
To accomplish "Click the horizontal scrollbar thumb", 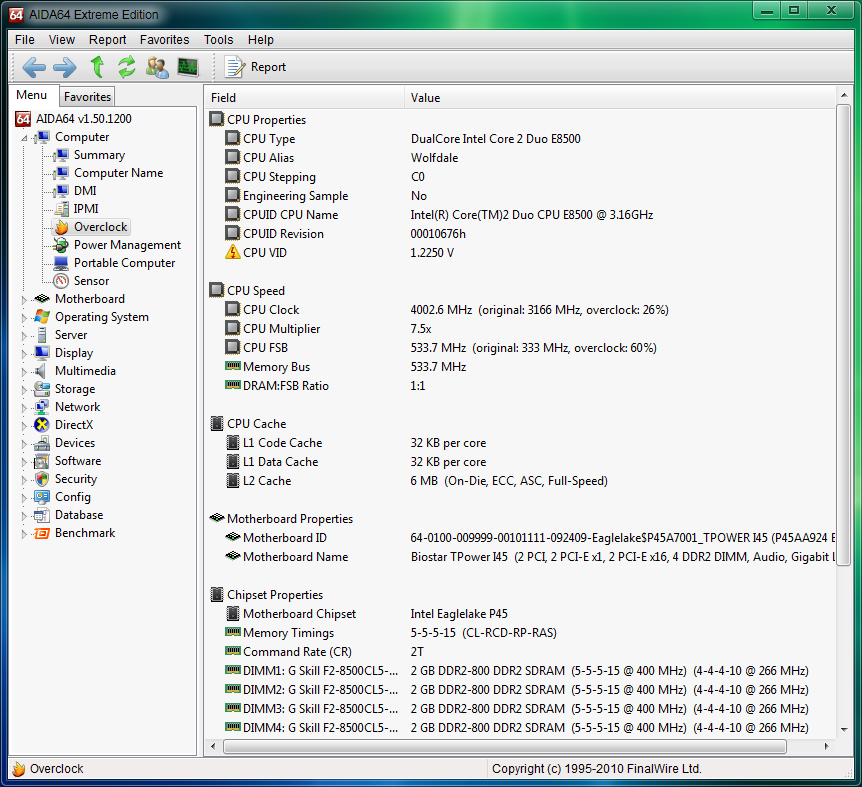I will (x=505, y=746).
